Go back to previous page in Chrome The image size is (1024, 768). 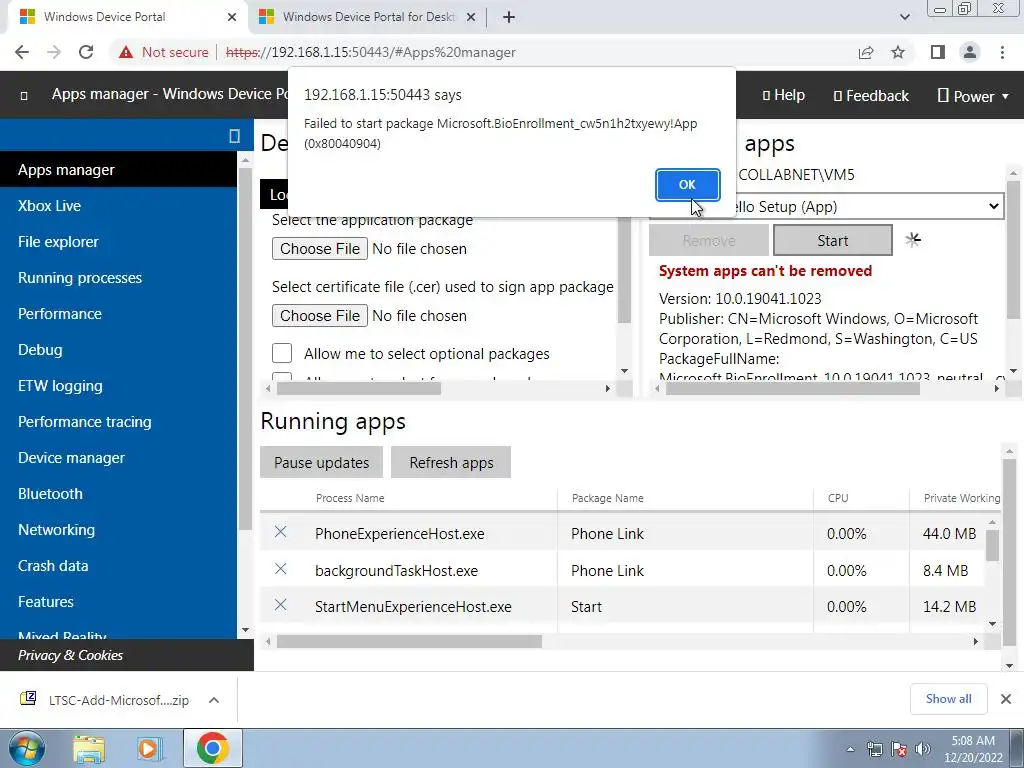point(22,52)
